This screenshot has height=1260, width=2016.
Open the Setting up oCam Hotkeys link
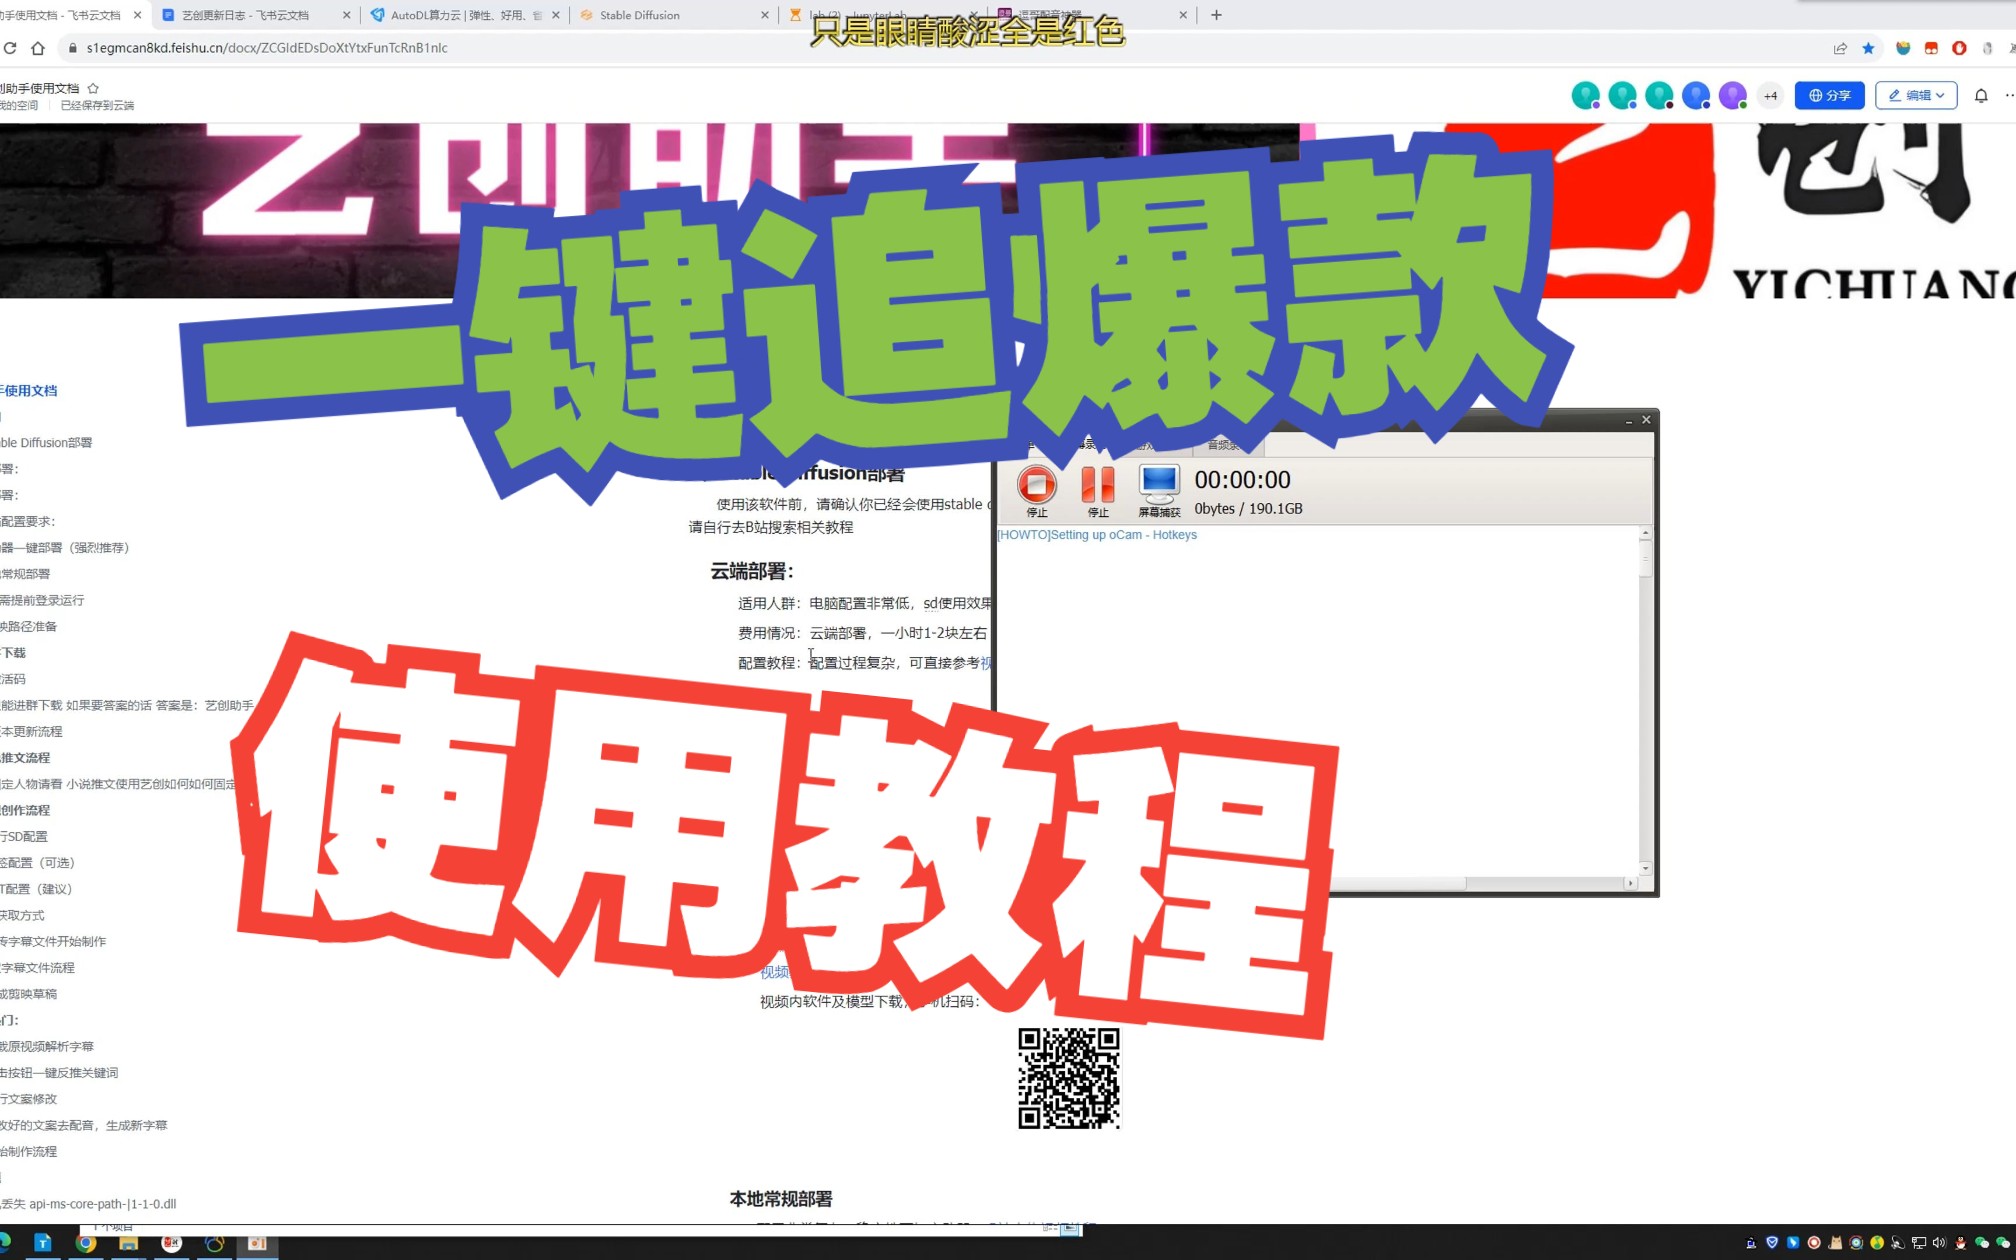(1097, 535)
